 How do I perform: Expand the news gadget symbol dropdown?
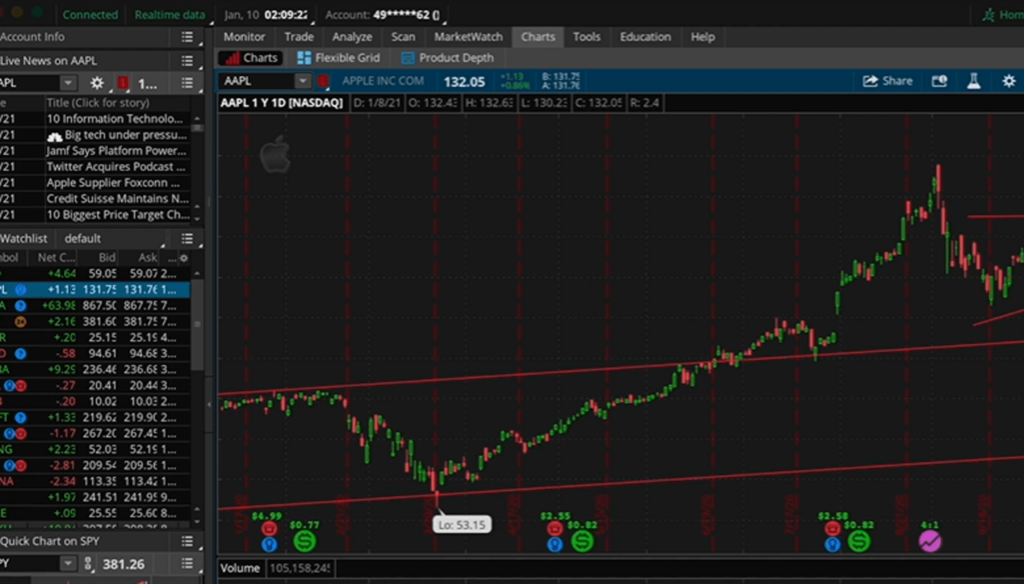point(68,83)
